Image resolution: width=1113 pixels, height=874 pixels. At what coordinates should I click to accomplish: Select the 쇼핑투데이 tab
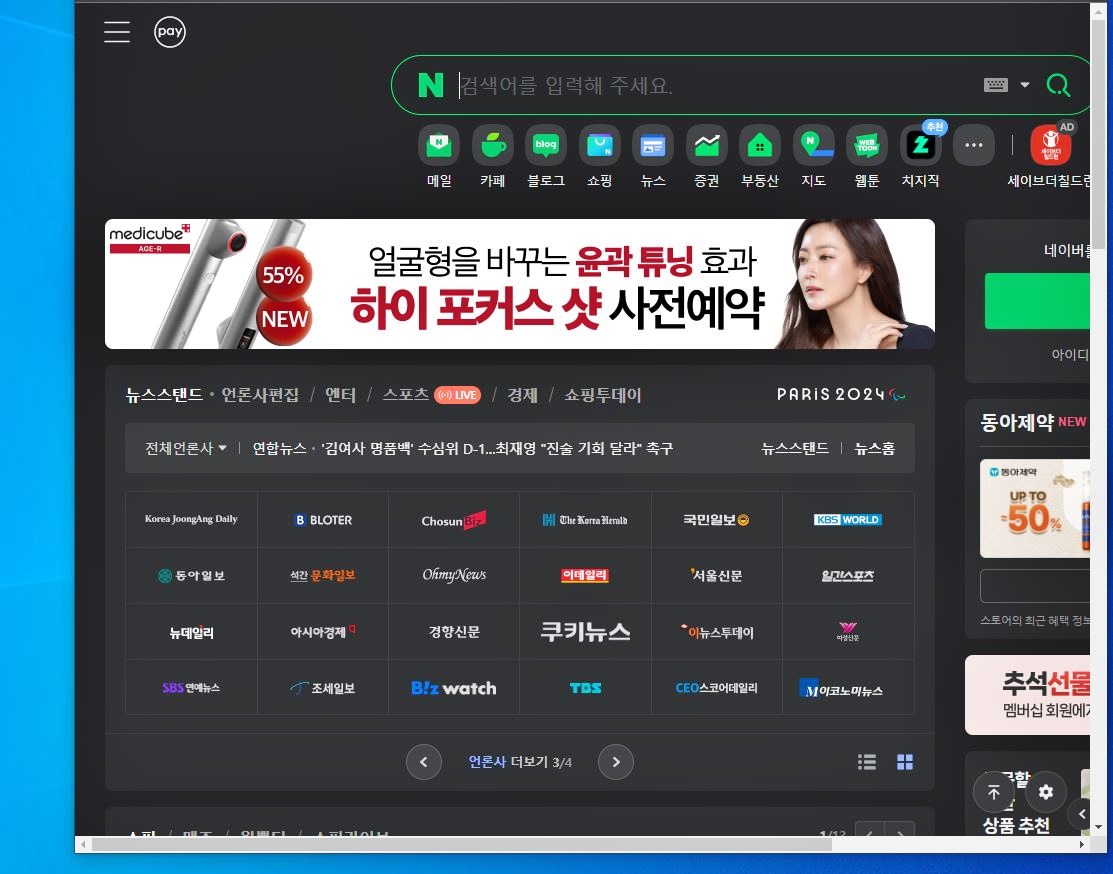[603, 395]
